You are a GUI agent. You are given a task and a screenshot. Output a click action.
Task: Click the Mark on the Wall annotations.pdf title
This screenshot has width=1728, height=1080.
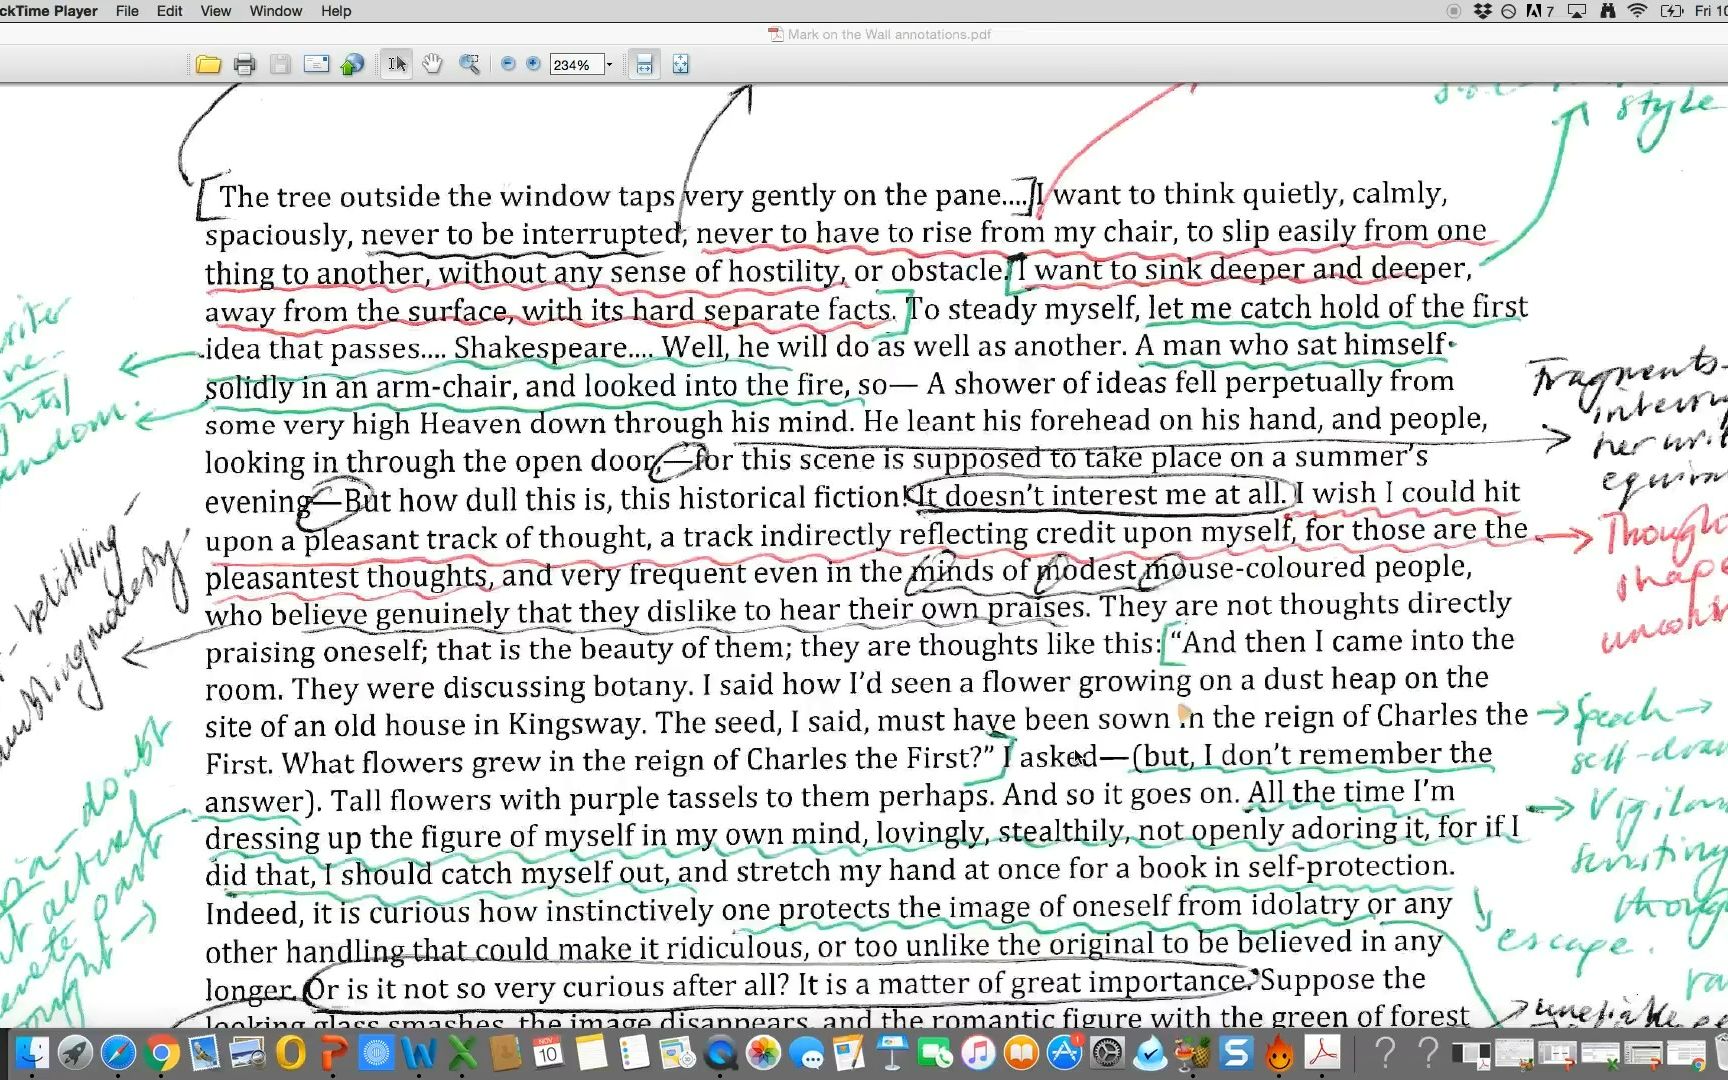[x=889, y=34]
